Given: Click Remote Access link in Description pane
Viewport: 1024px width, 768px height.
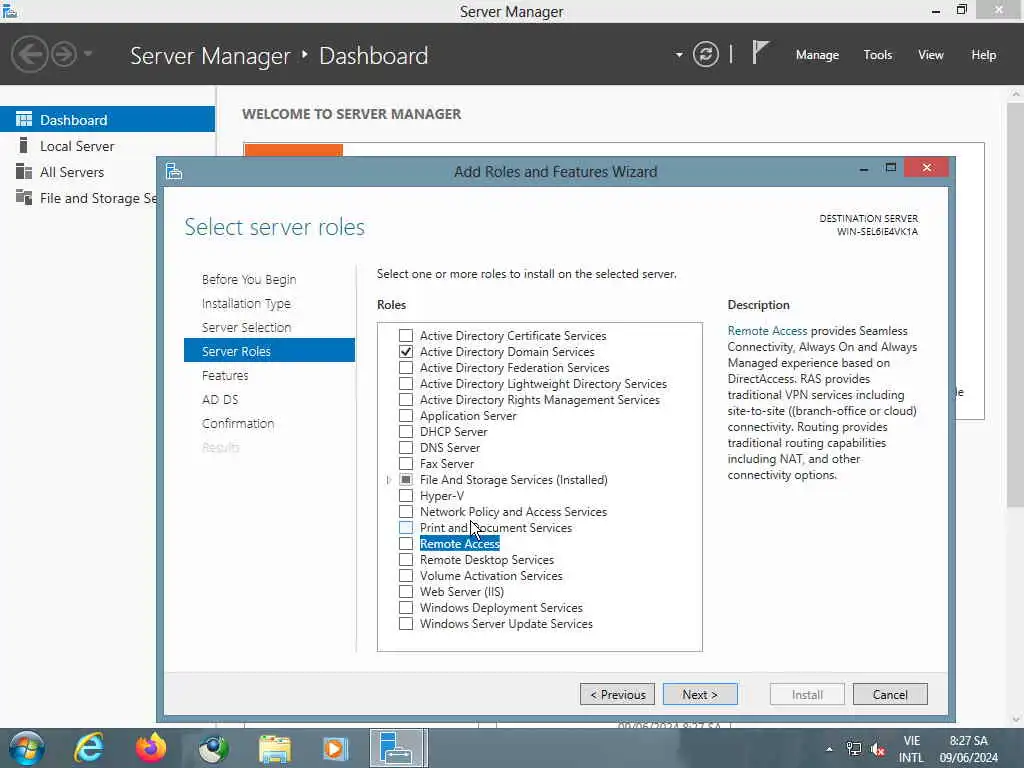Looking at the screenshot, I should click(767, 331).
